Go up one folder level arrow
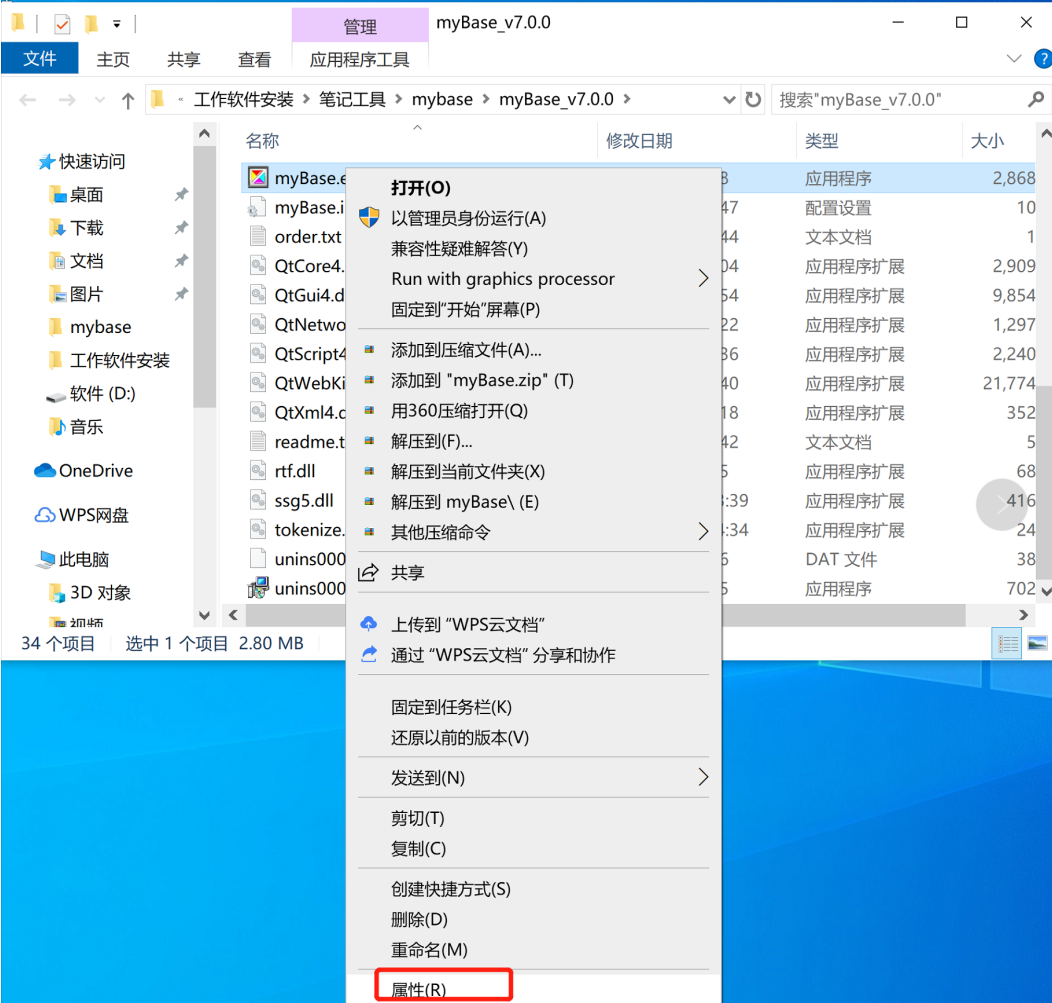The width and height of the screenshot is (1052, 1003). [x=127, y=101]
